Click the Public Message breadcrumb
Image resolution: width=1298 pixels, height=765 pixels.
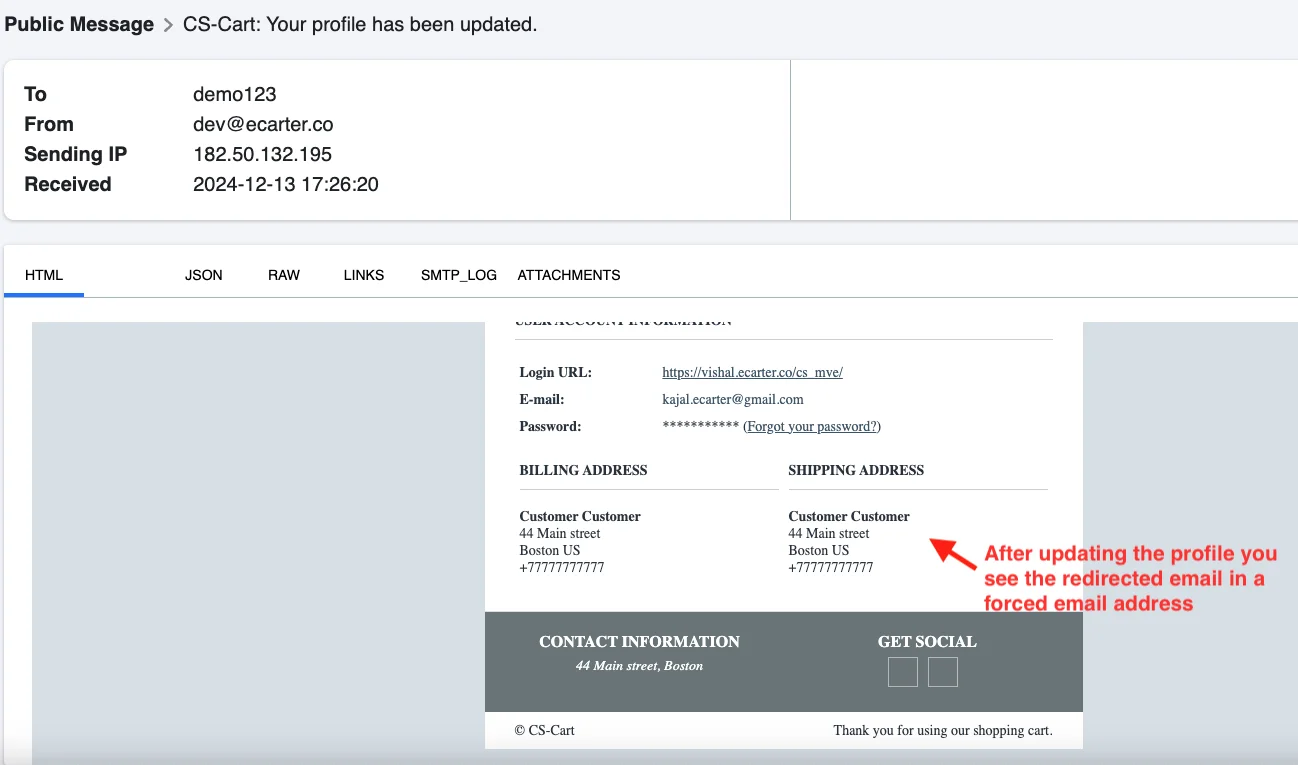[79, 24]
